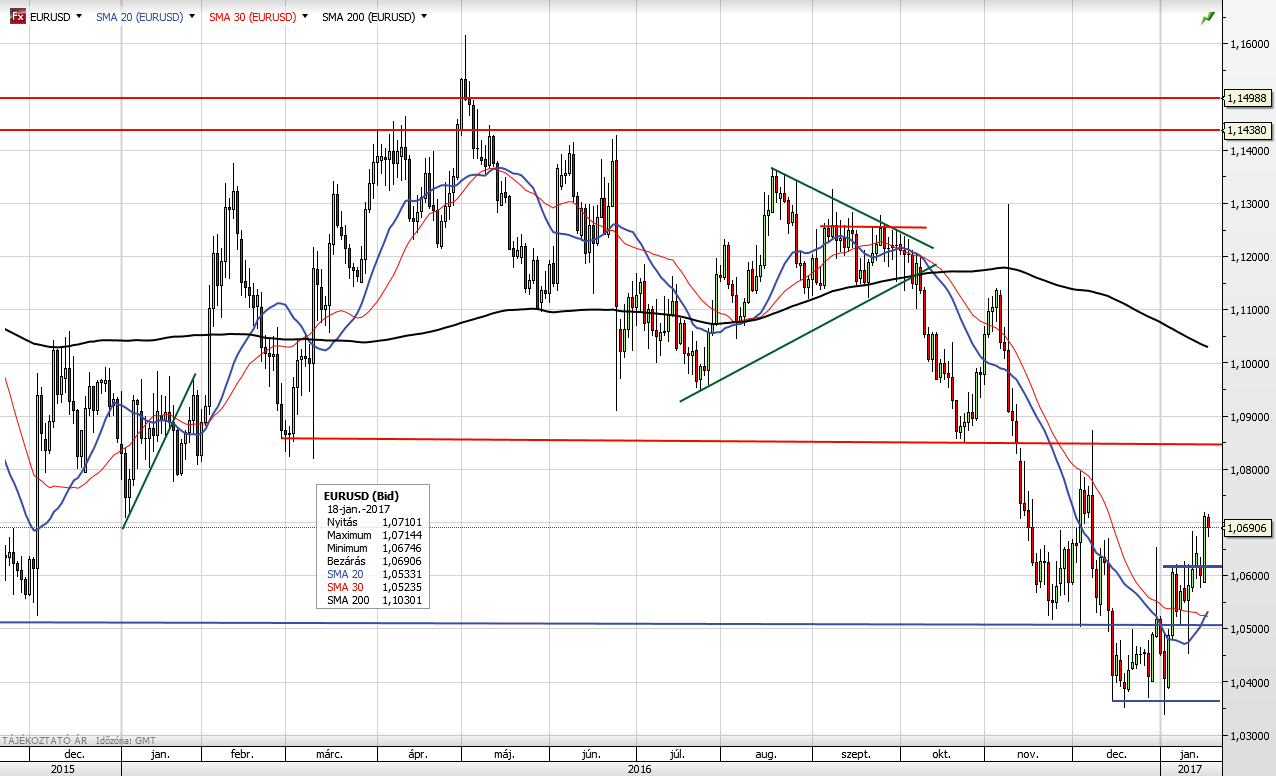Image resolution: width=1276 pixels, height=776 pixels.
Task: Click the 1,03000 price axis label
Action: pyautogui.click(x=1251, y=736)
